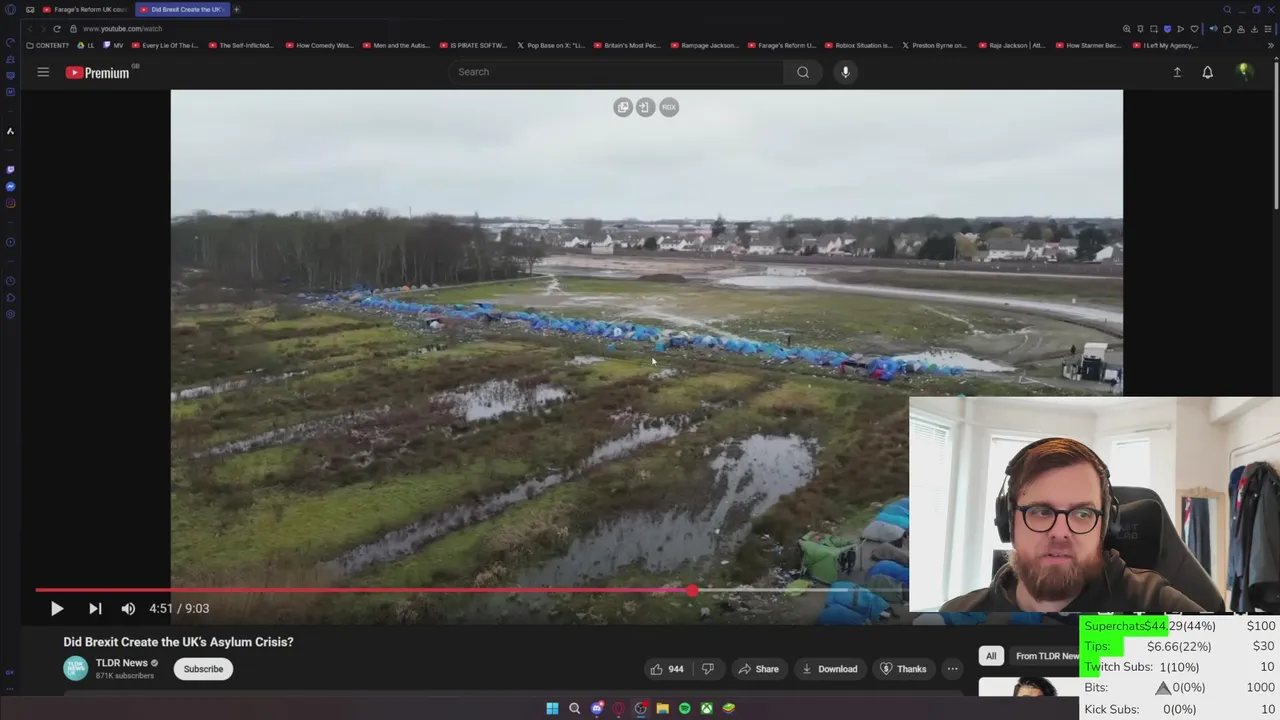Expand the bookmarks bar overflow chevron
This screenshot has width=1280, height=720.
pos(1271,45)
